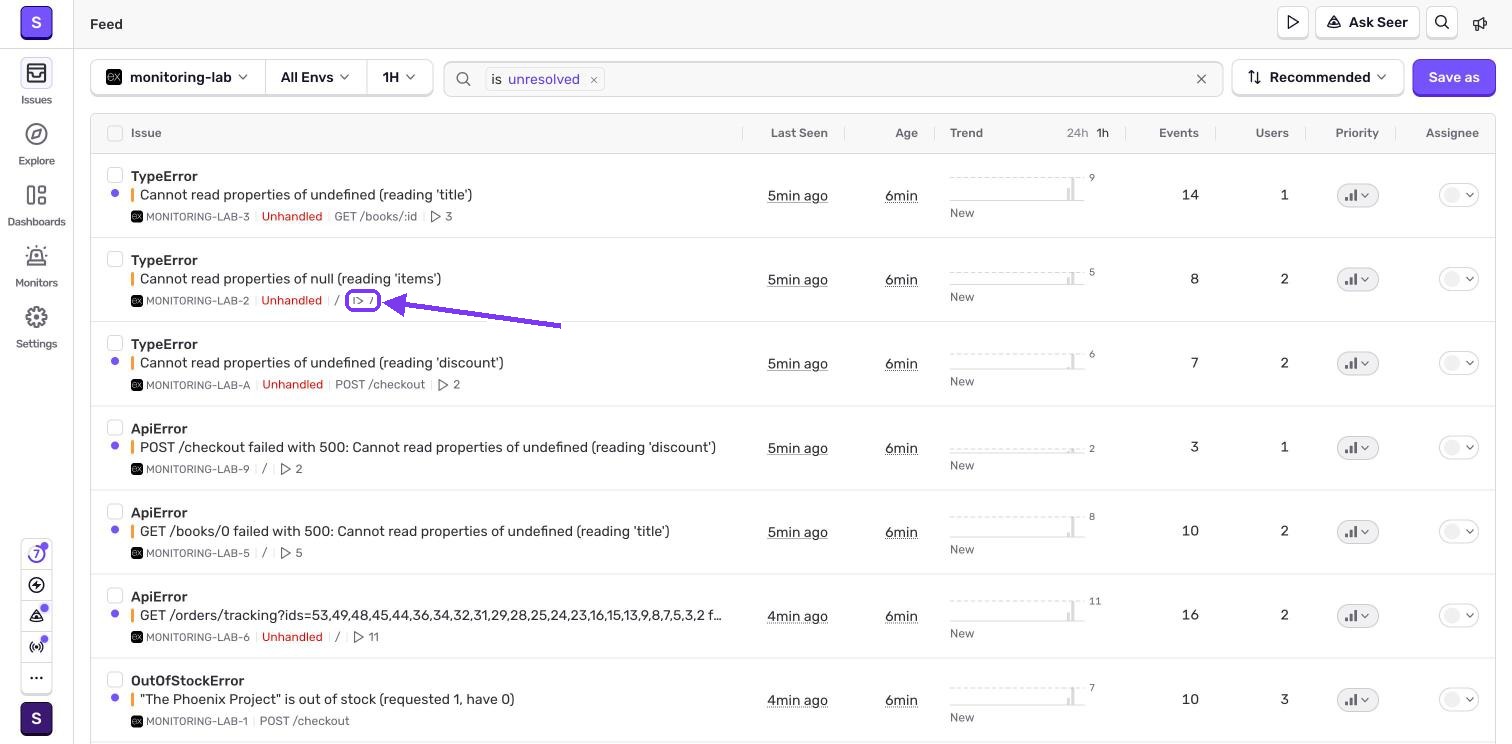Go to Dashboards in sidebar
1512x744 pixels.
coord(36,204)
